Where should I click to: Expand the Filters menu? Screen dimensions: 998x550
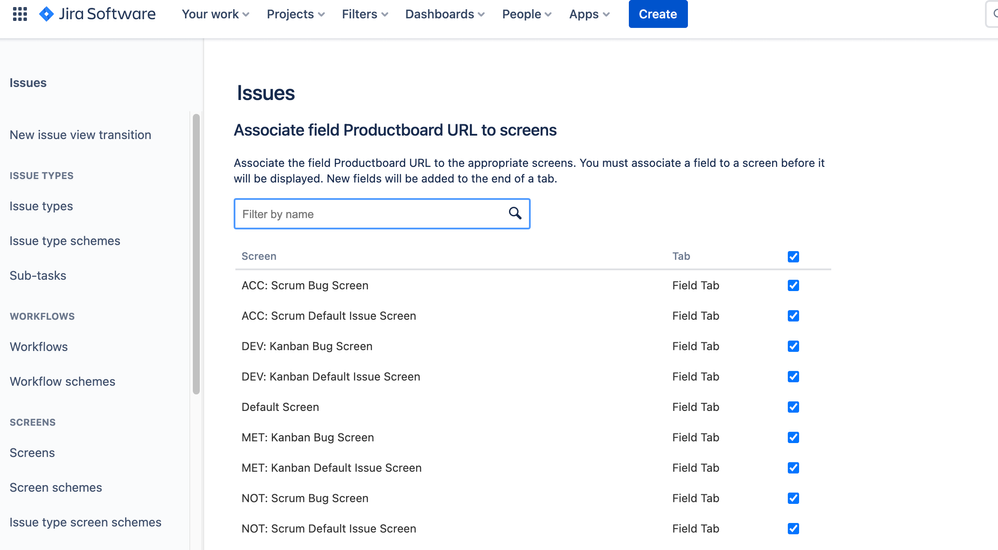[365, 14]
